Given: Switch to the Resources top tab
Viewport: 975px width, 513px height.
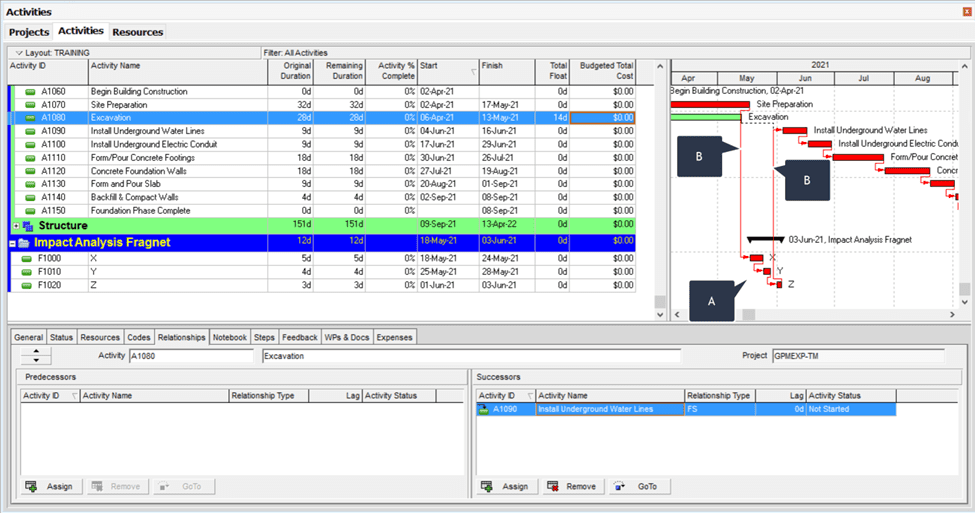Looking at the screenshot, I should (137, 32).
